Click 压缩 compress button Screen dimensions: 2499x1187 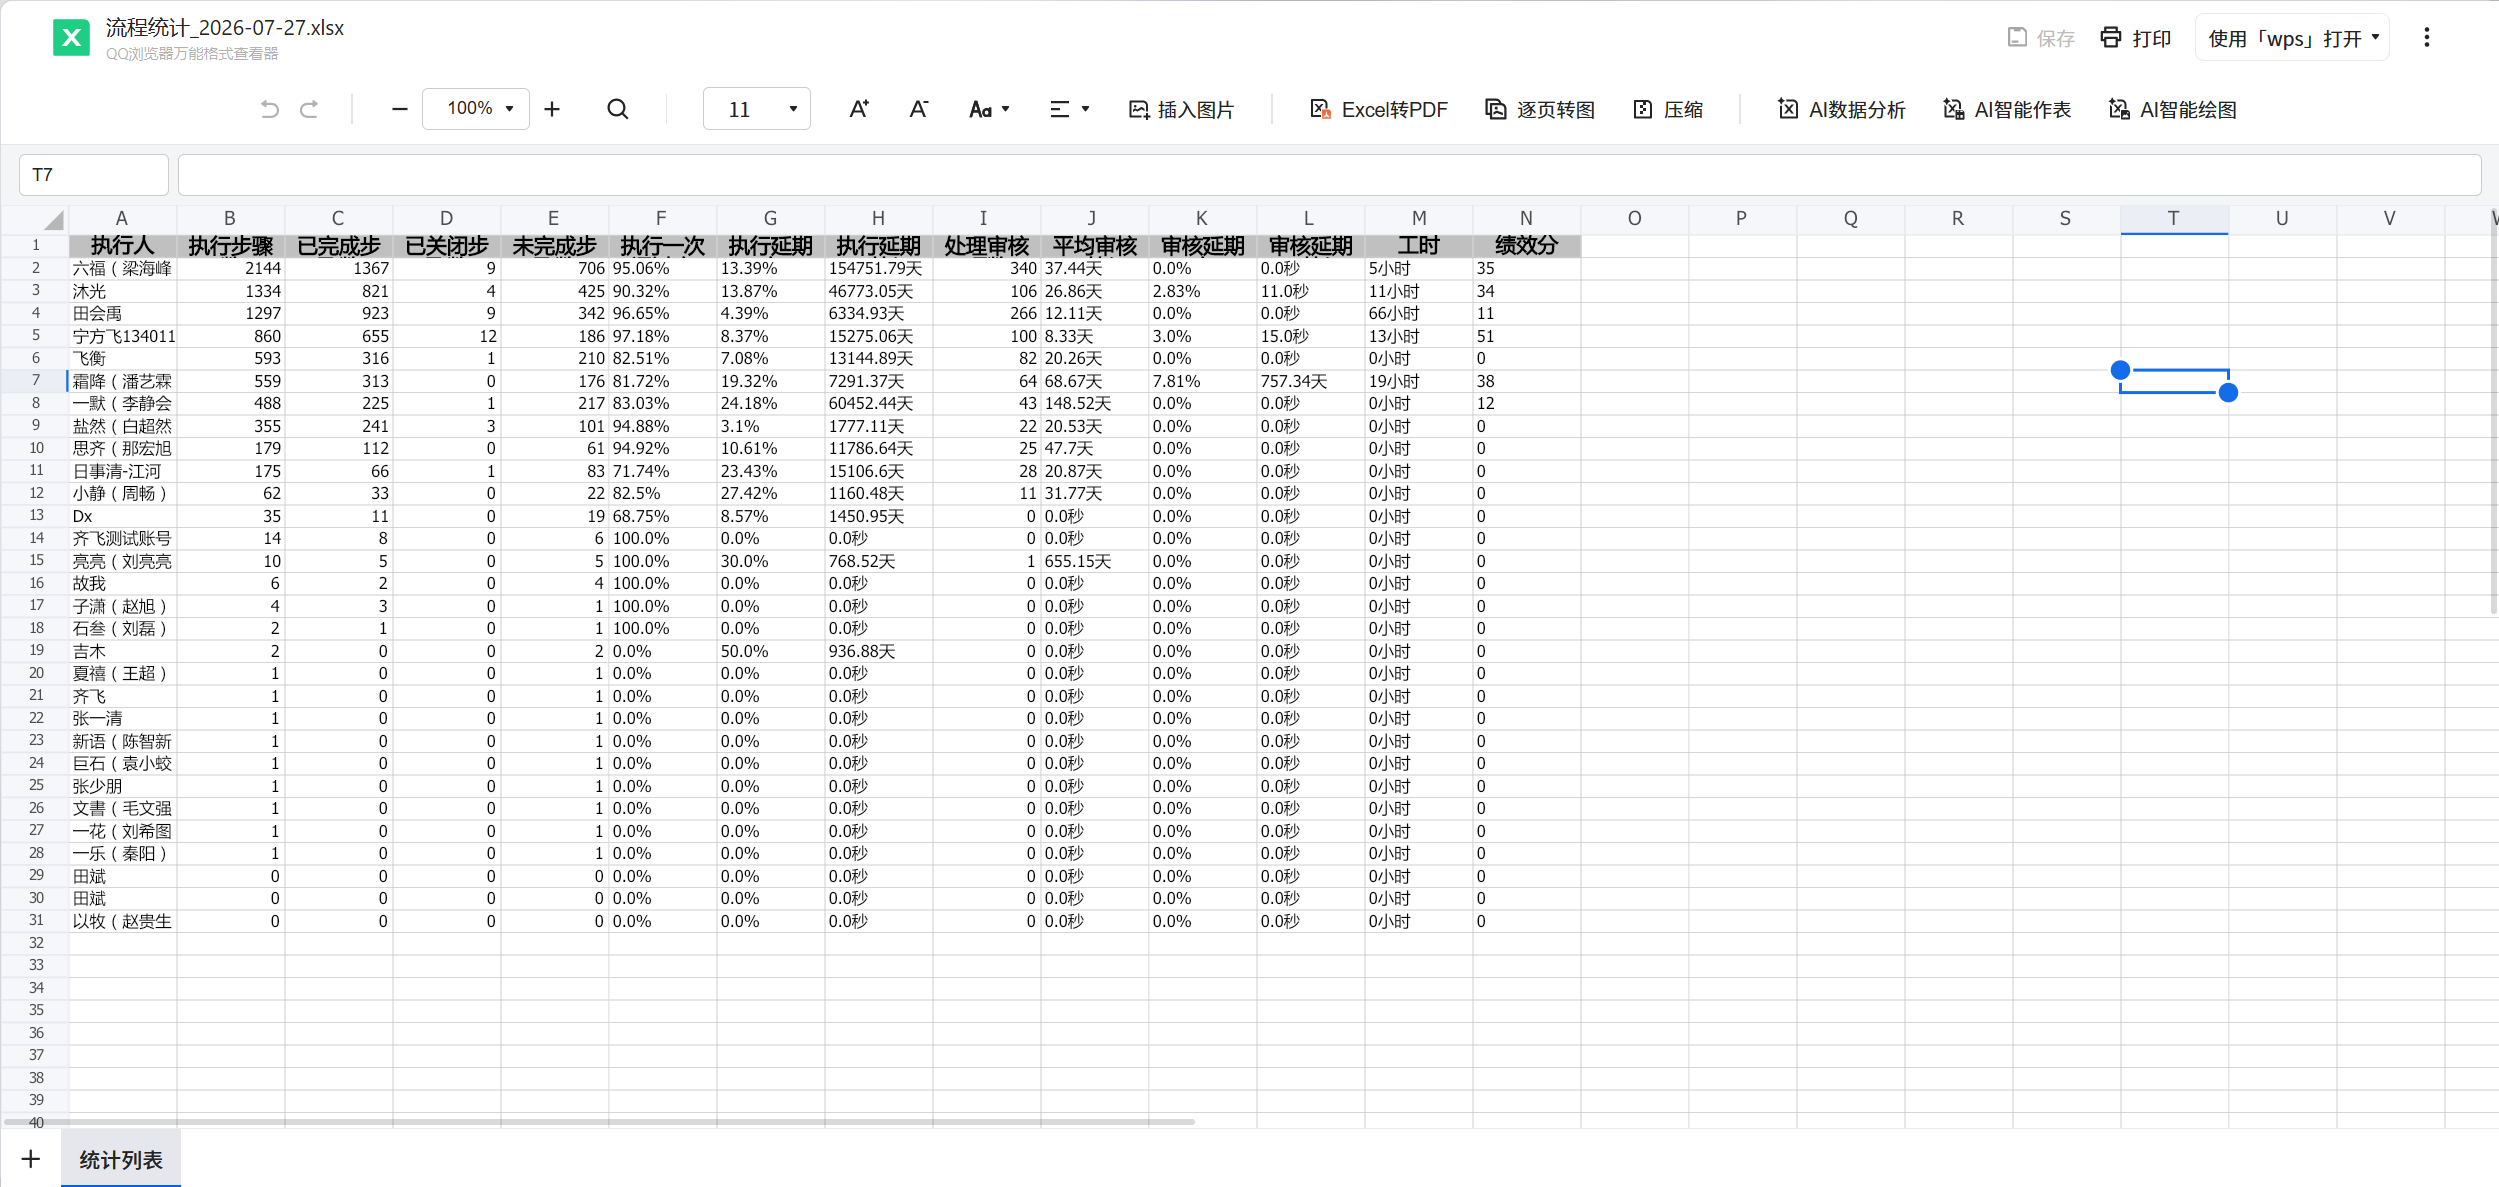tap(1668, 109)
